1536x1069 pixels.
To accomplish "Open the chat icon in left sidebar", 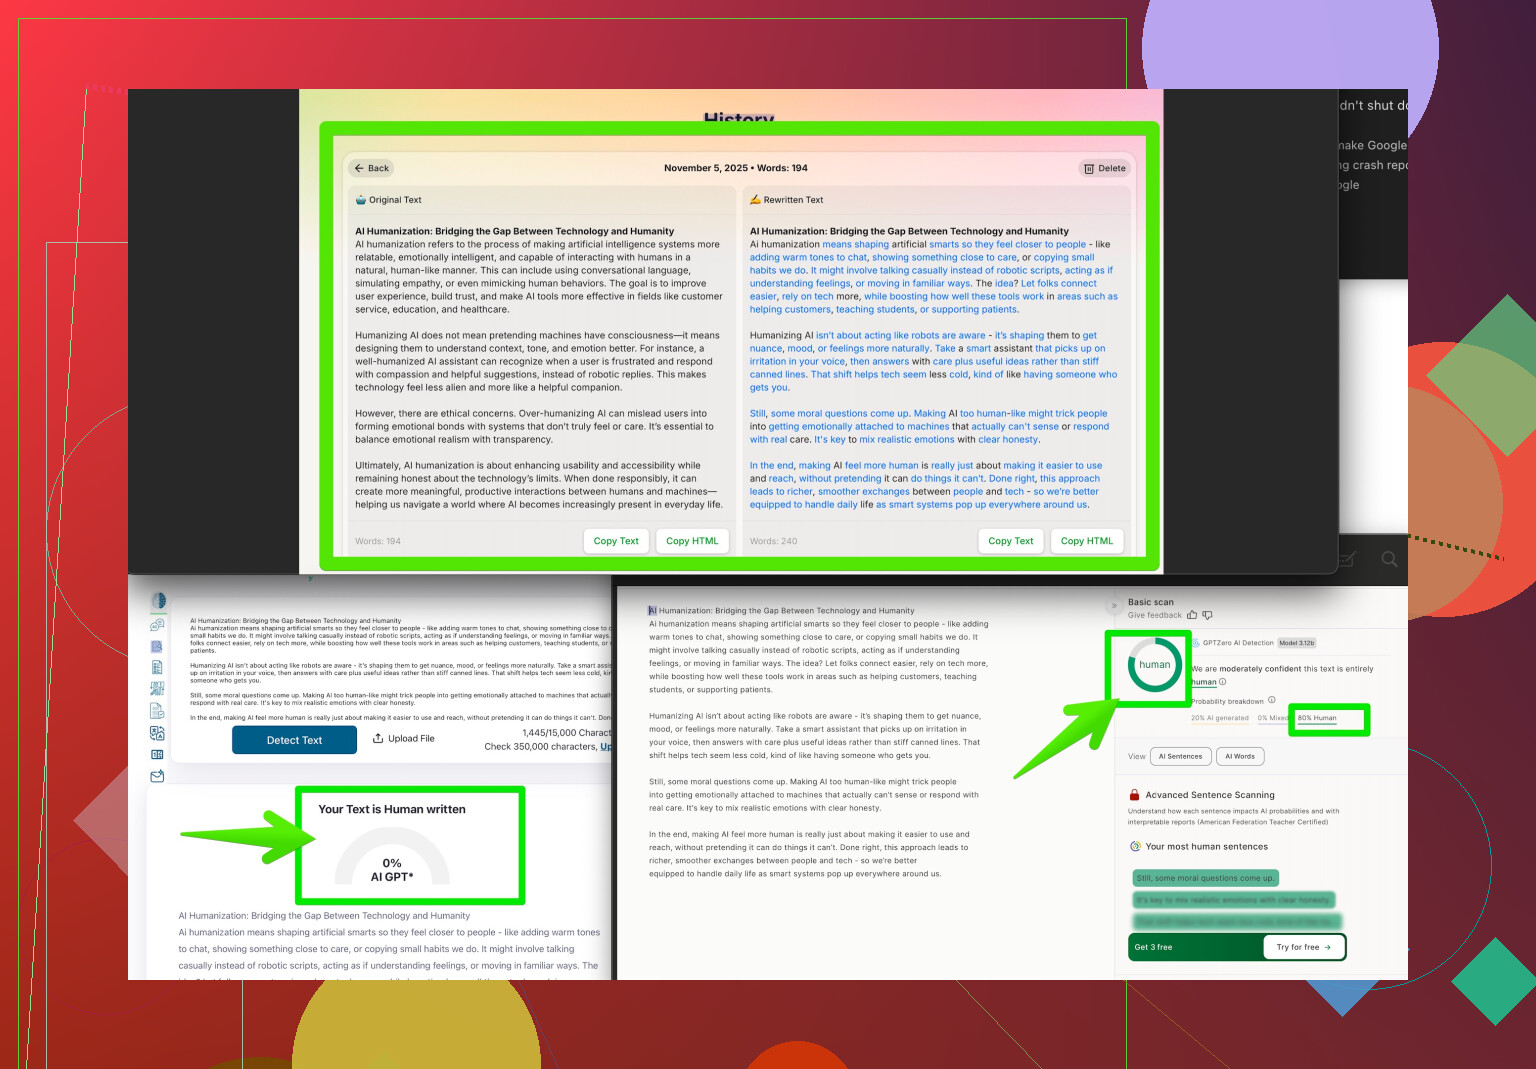I will pyautogui.click(x=157, y=625).
